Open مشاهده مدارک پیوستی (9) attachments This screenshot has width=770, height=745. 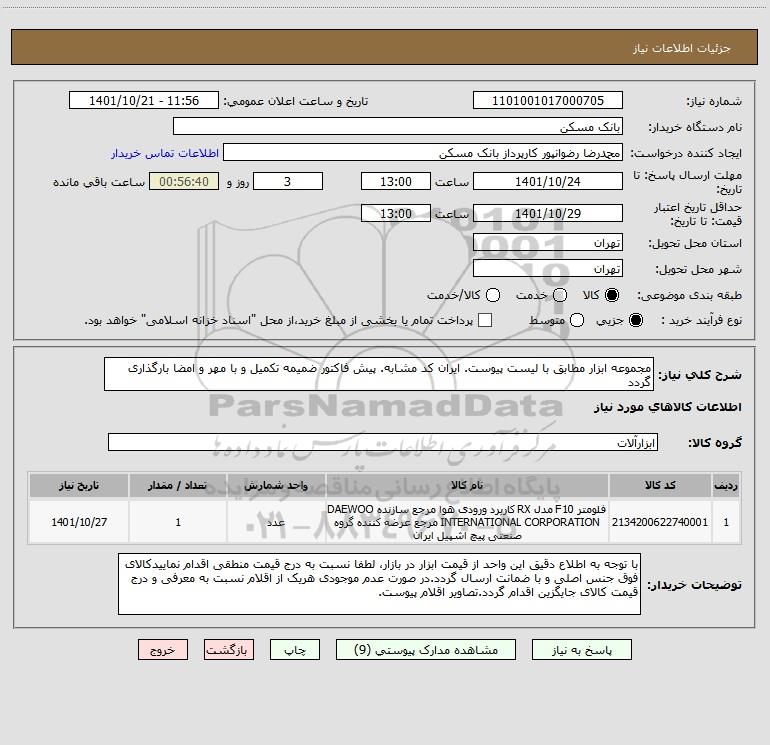(426, 650)
